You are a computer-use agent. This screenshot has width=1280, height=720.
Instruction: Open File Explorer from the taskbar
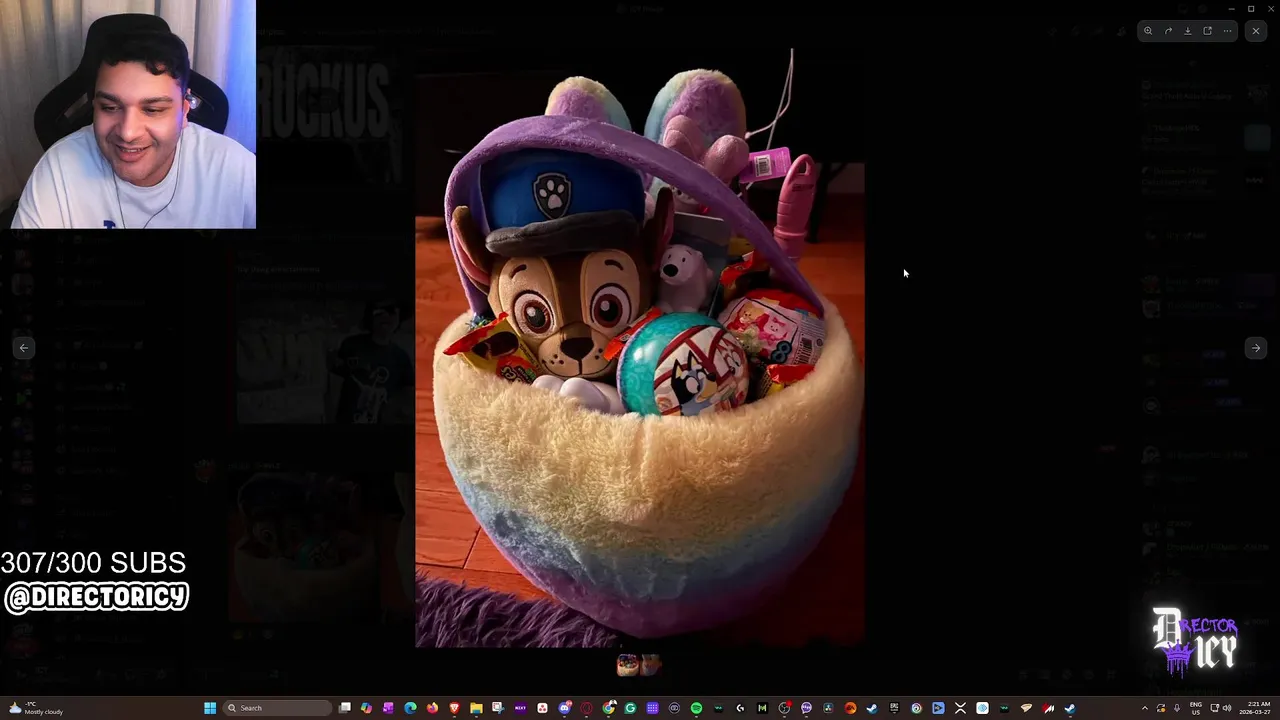coord(476,708)
